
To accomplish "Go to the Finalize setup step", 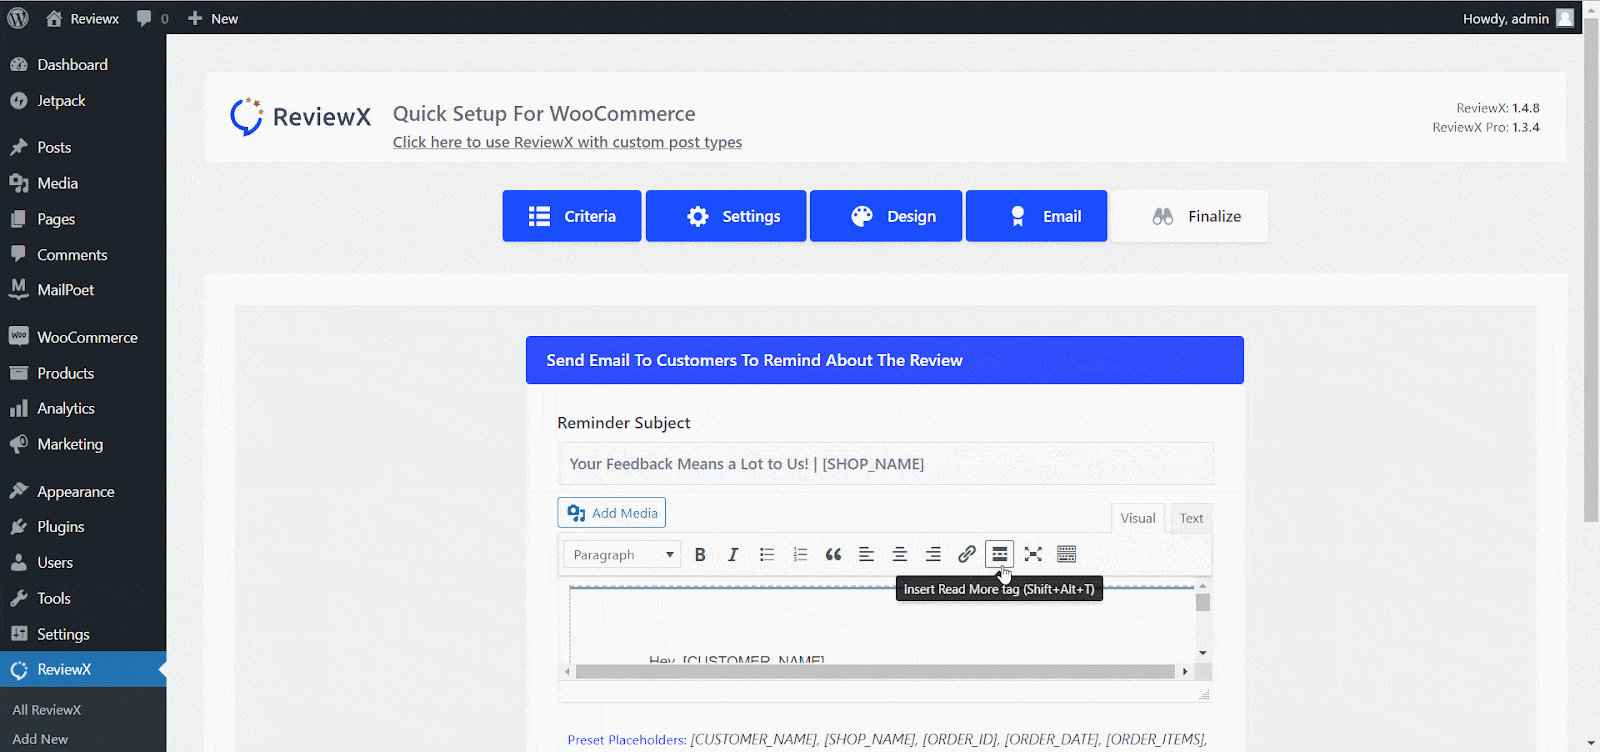I will [x=1190, y=216].
